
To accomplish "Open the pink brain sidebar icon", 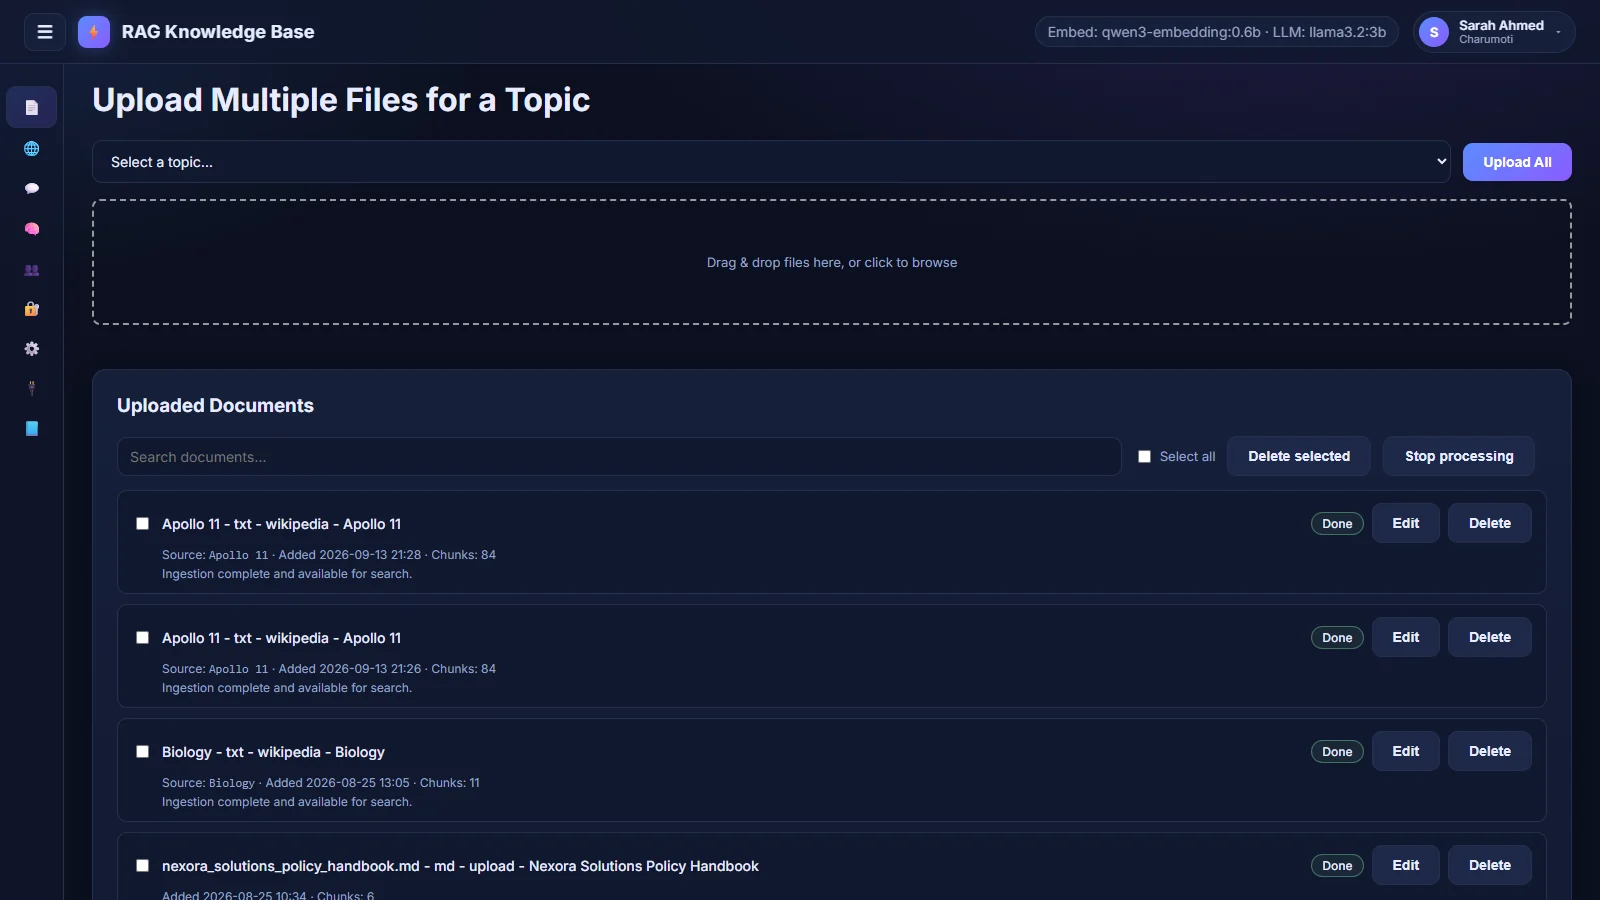I will point(32,229).
